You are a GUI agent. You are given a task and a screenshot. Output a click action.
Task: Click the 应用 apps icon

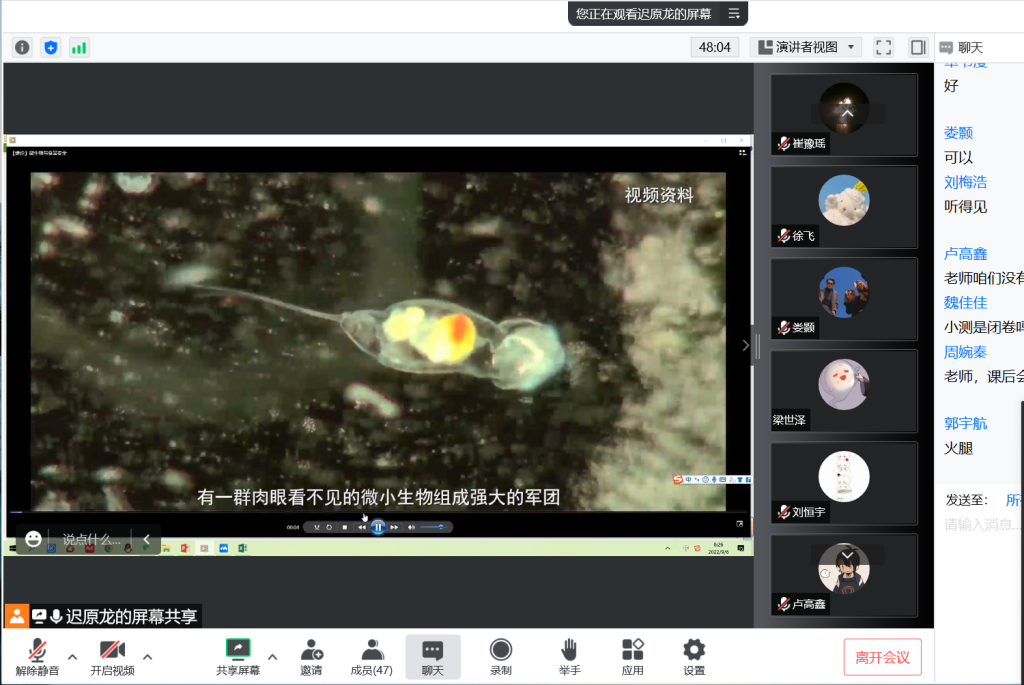tap(632, 657)
